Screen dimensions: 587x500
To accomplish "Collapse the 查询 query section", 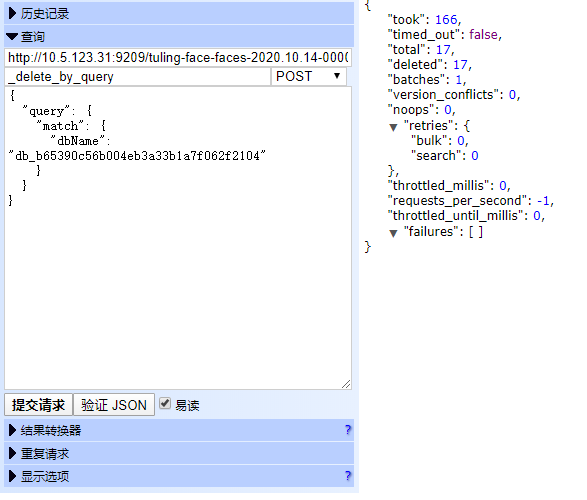I will point(179,36).
